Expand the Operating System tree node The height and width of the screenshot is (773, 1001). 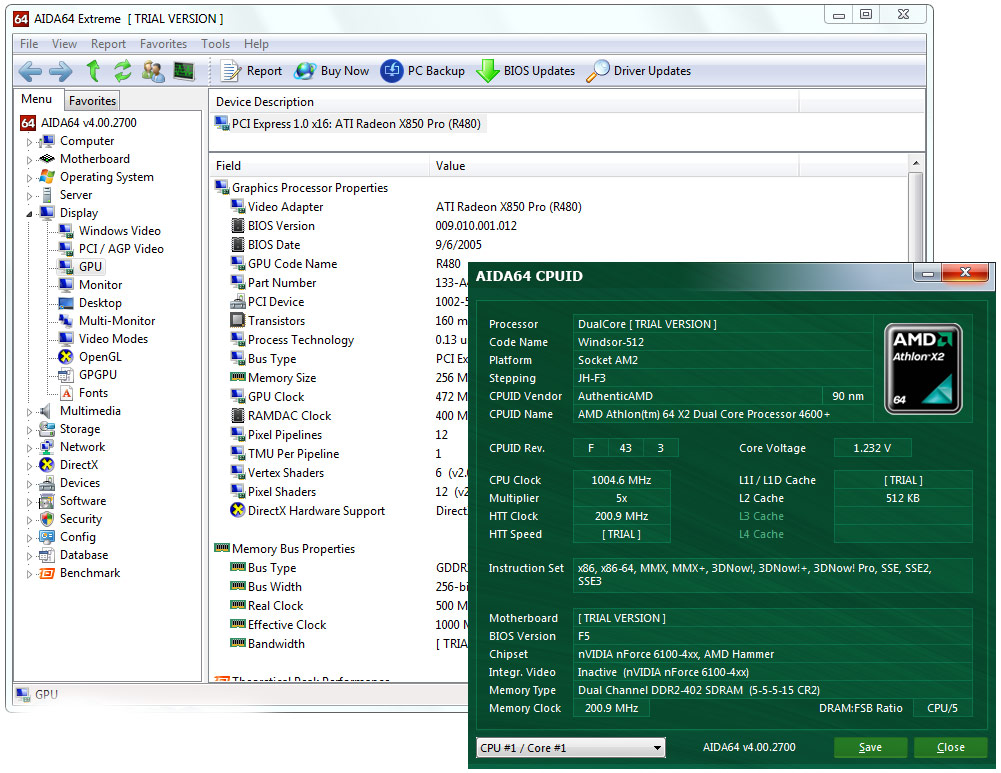(x=29, y=177)
